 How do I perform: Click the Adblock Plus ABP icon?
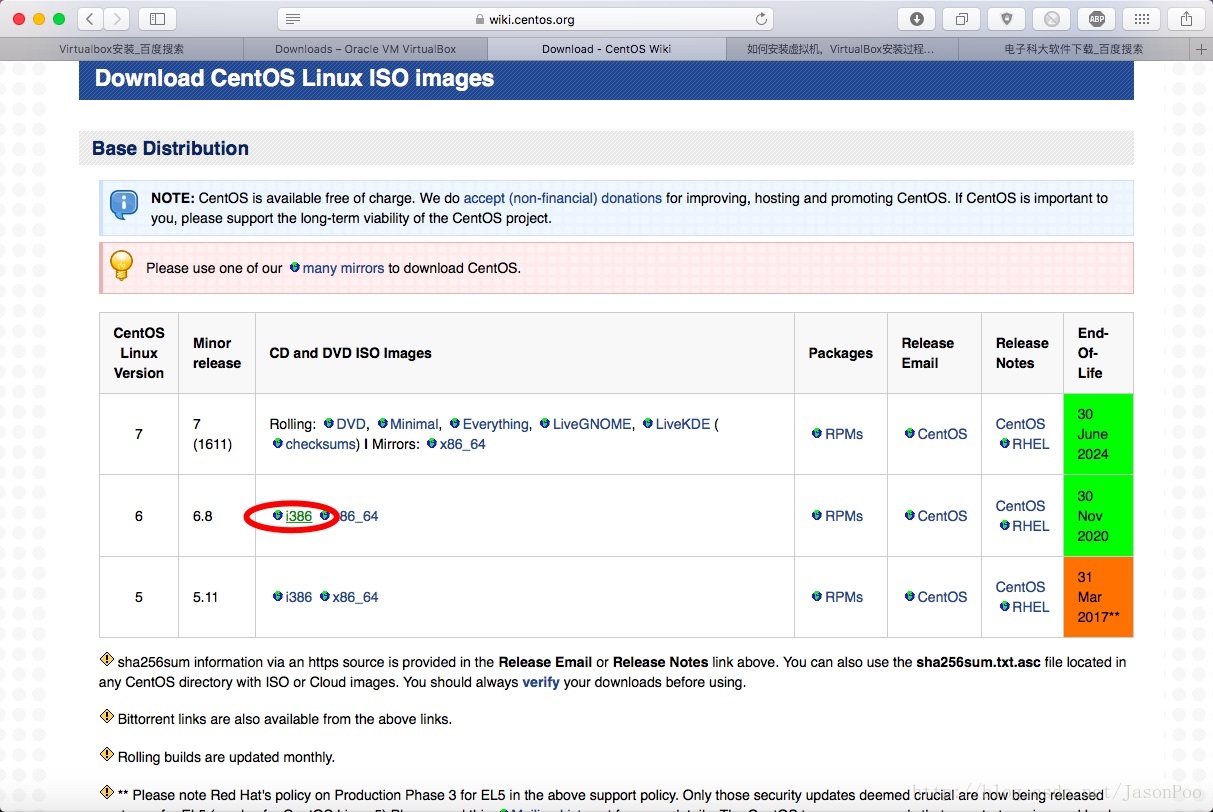[1096, 18]
